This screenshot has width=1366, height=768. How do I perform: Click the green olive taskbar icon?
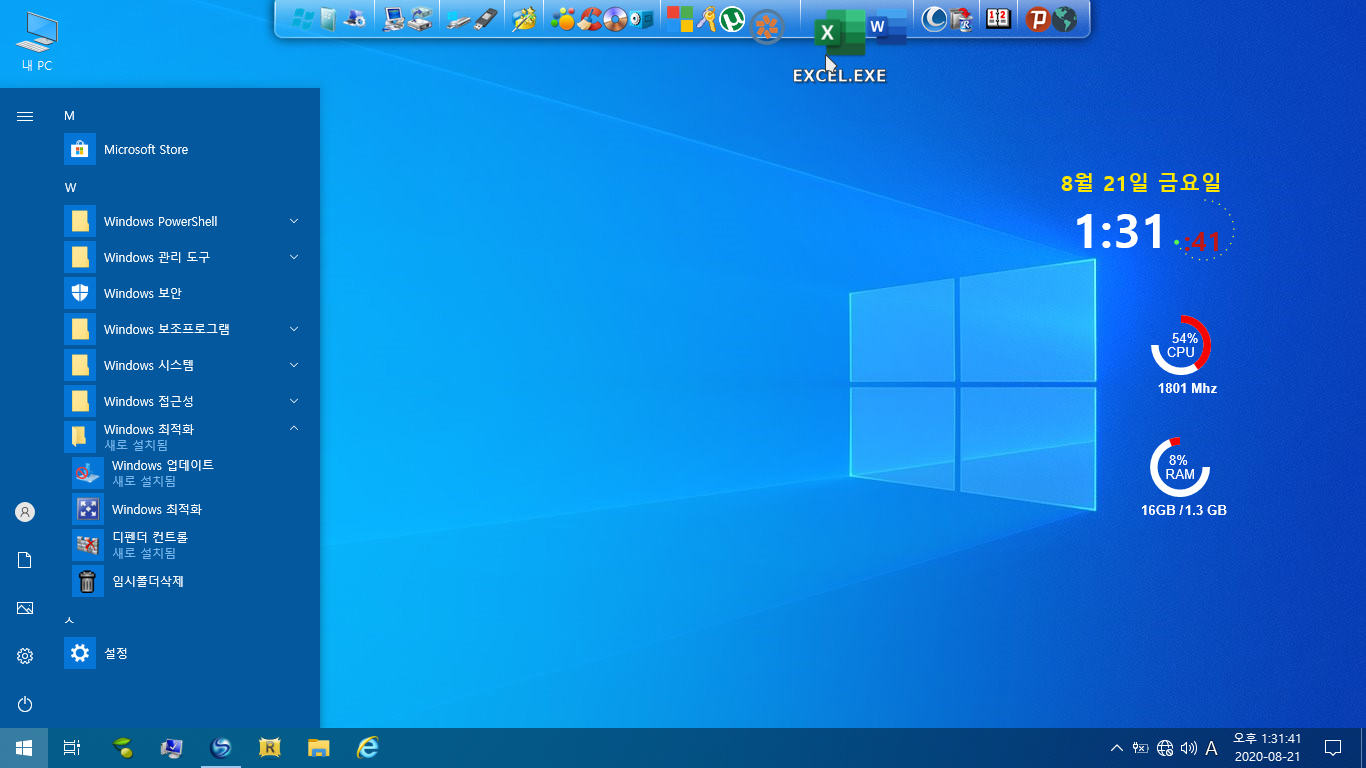point(122,748)
